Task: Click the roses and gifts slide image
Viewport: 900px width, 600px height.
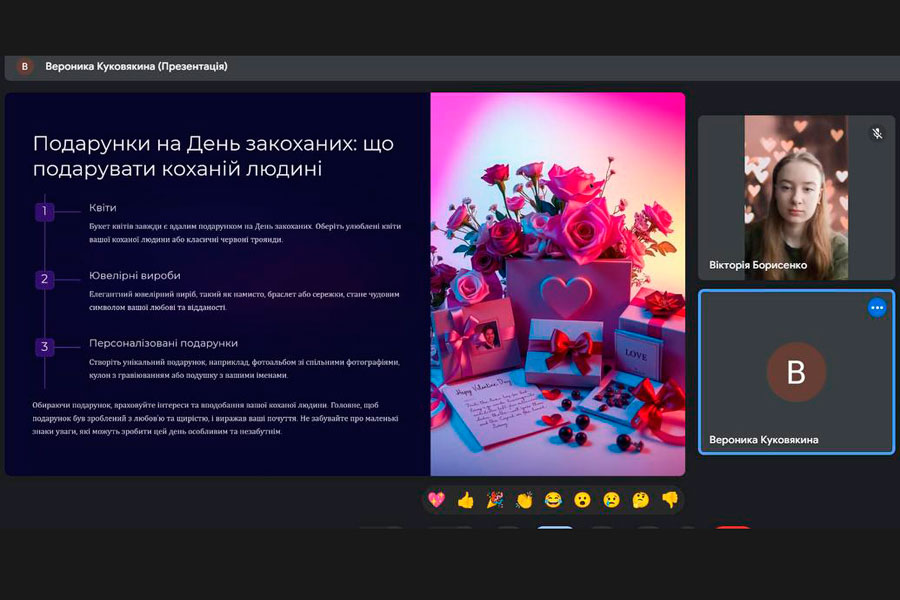Action: pyautogui.click(x=557, y=284)
